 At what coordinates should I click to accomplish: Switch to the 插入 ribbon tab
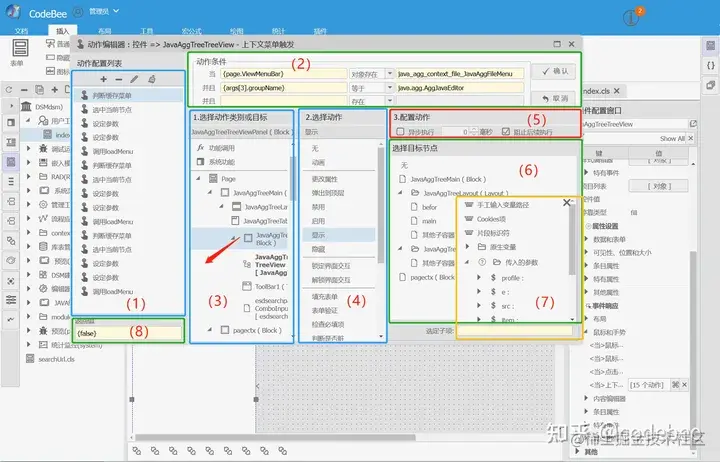click(62, 31)
